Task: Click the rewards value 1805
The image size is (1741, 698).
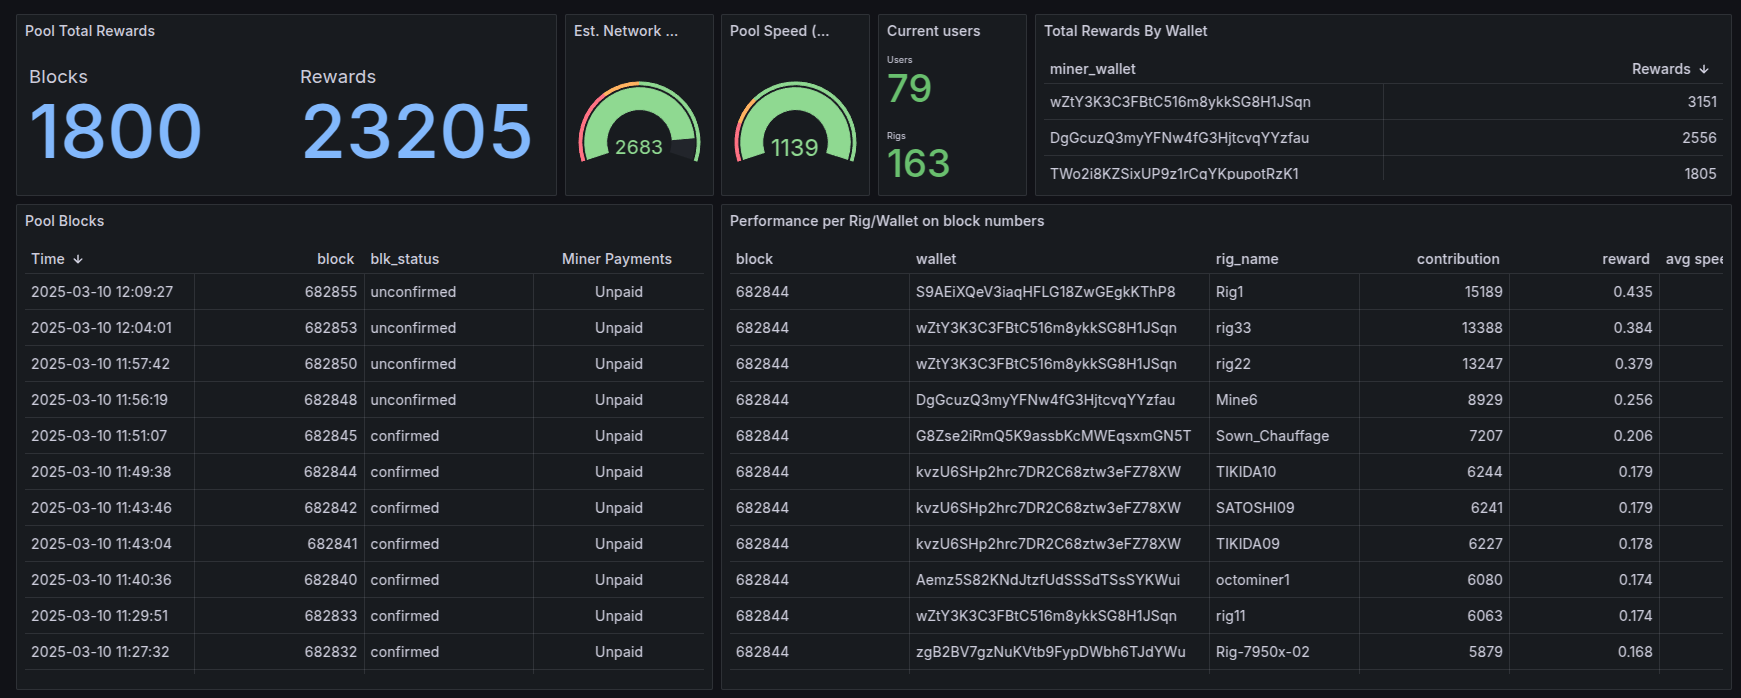Action: click(1700, 173)
